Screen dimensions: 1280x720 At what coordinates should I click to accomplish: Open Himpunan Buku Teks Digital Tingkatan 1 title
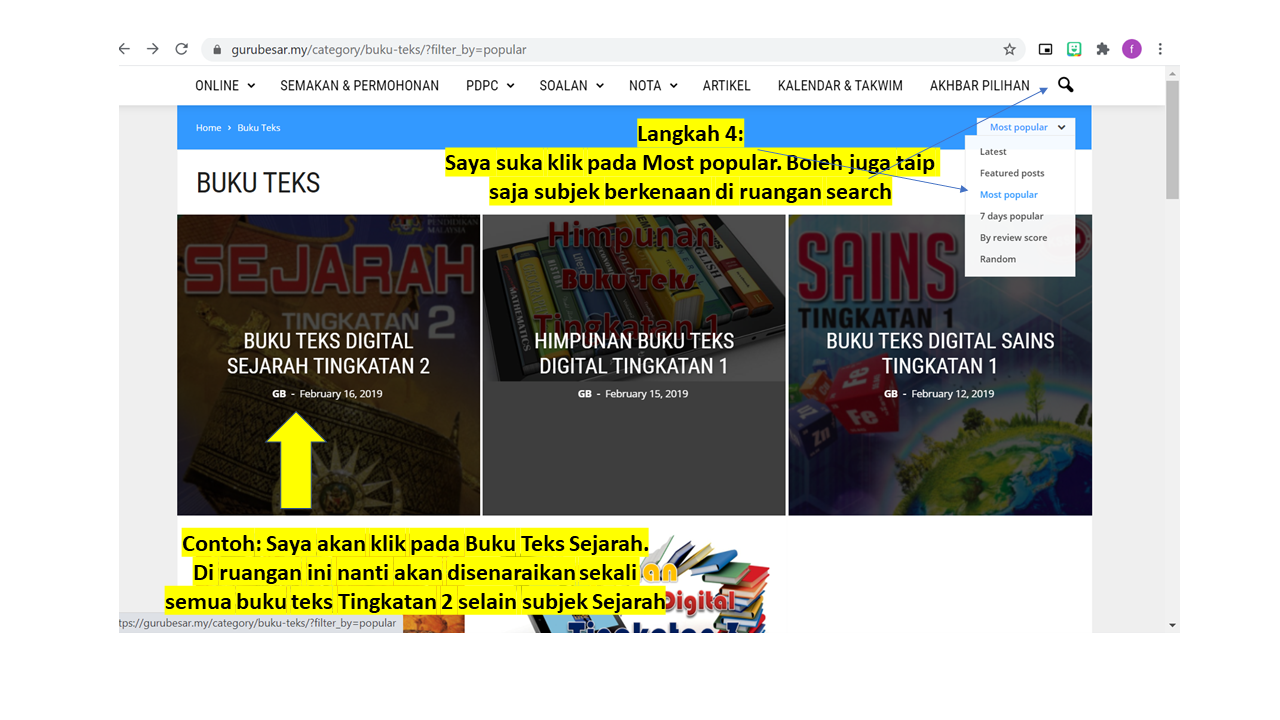[636, 353]
